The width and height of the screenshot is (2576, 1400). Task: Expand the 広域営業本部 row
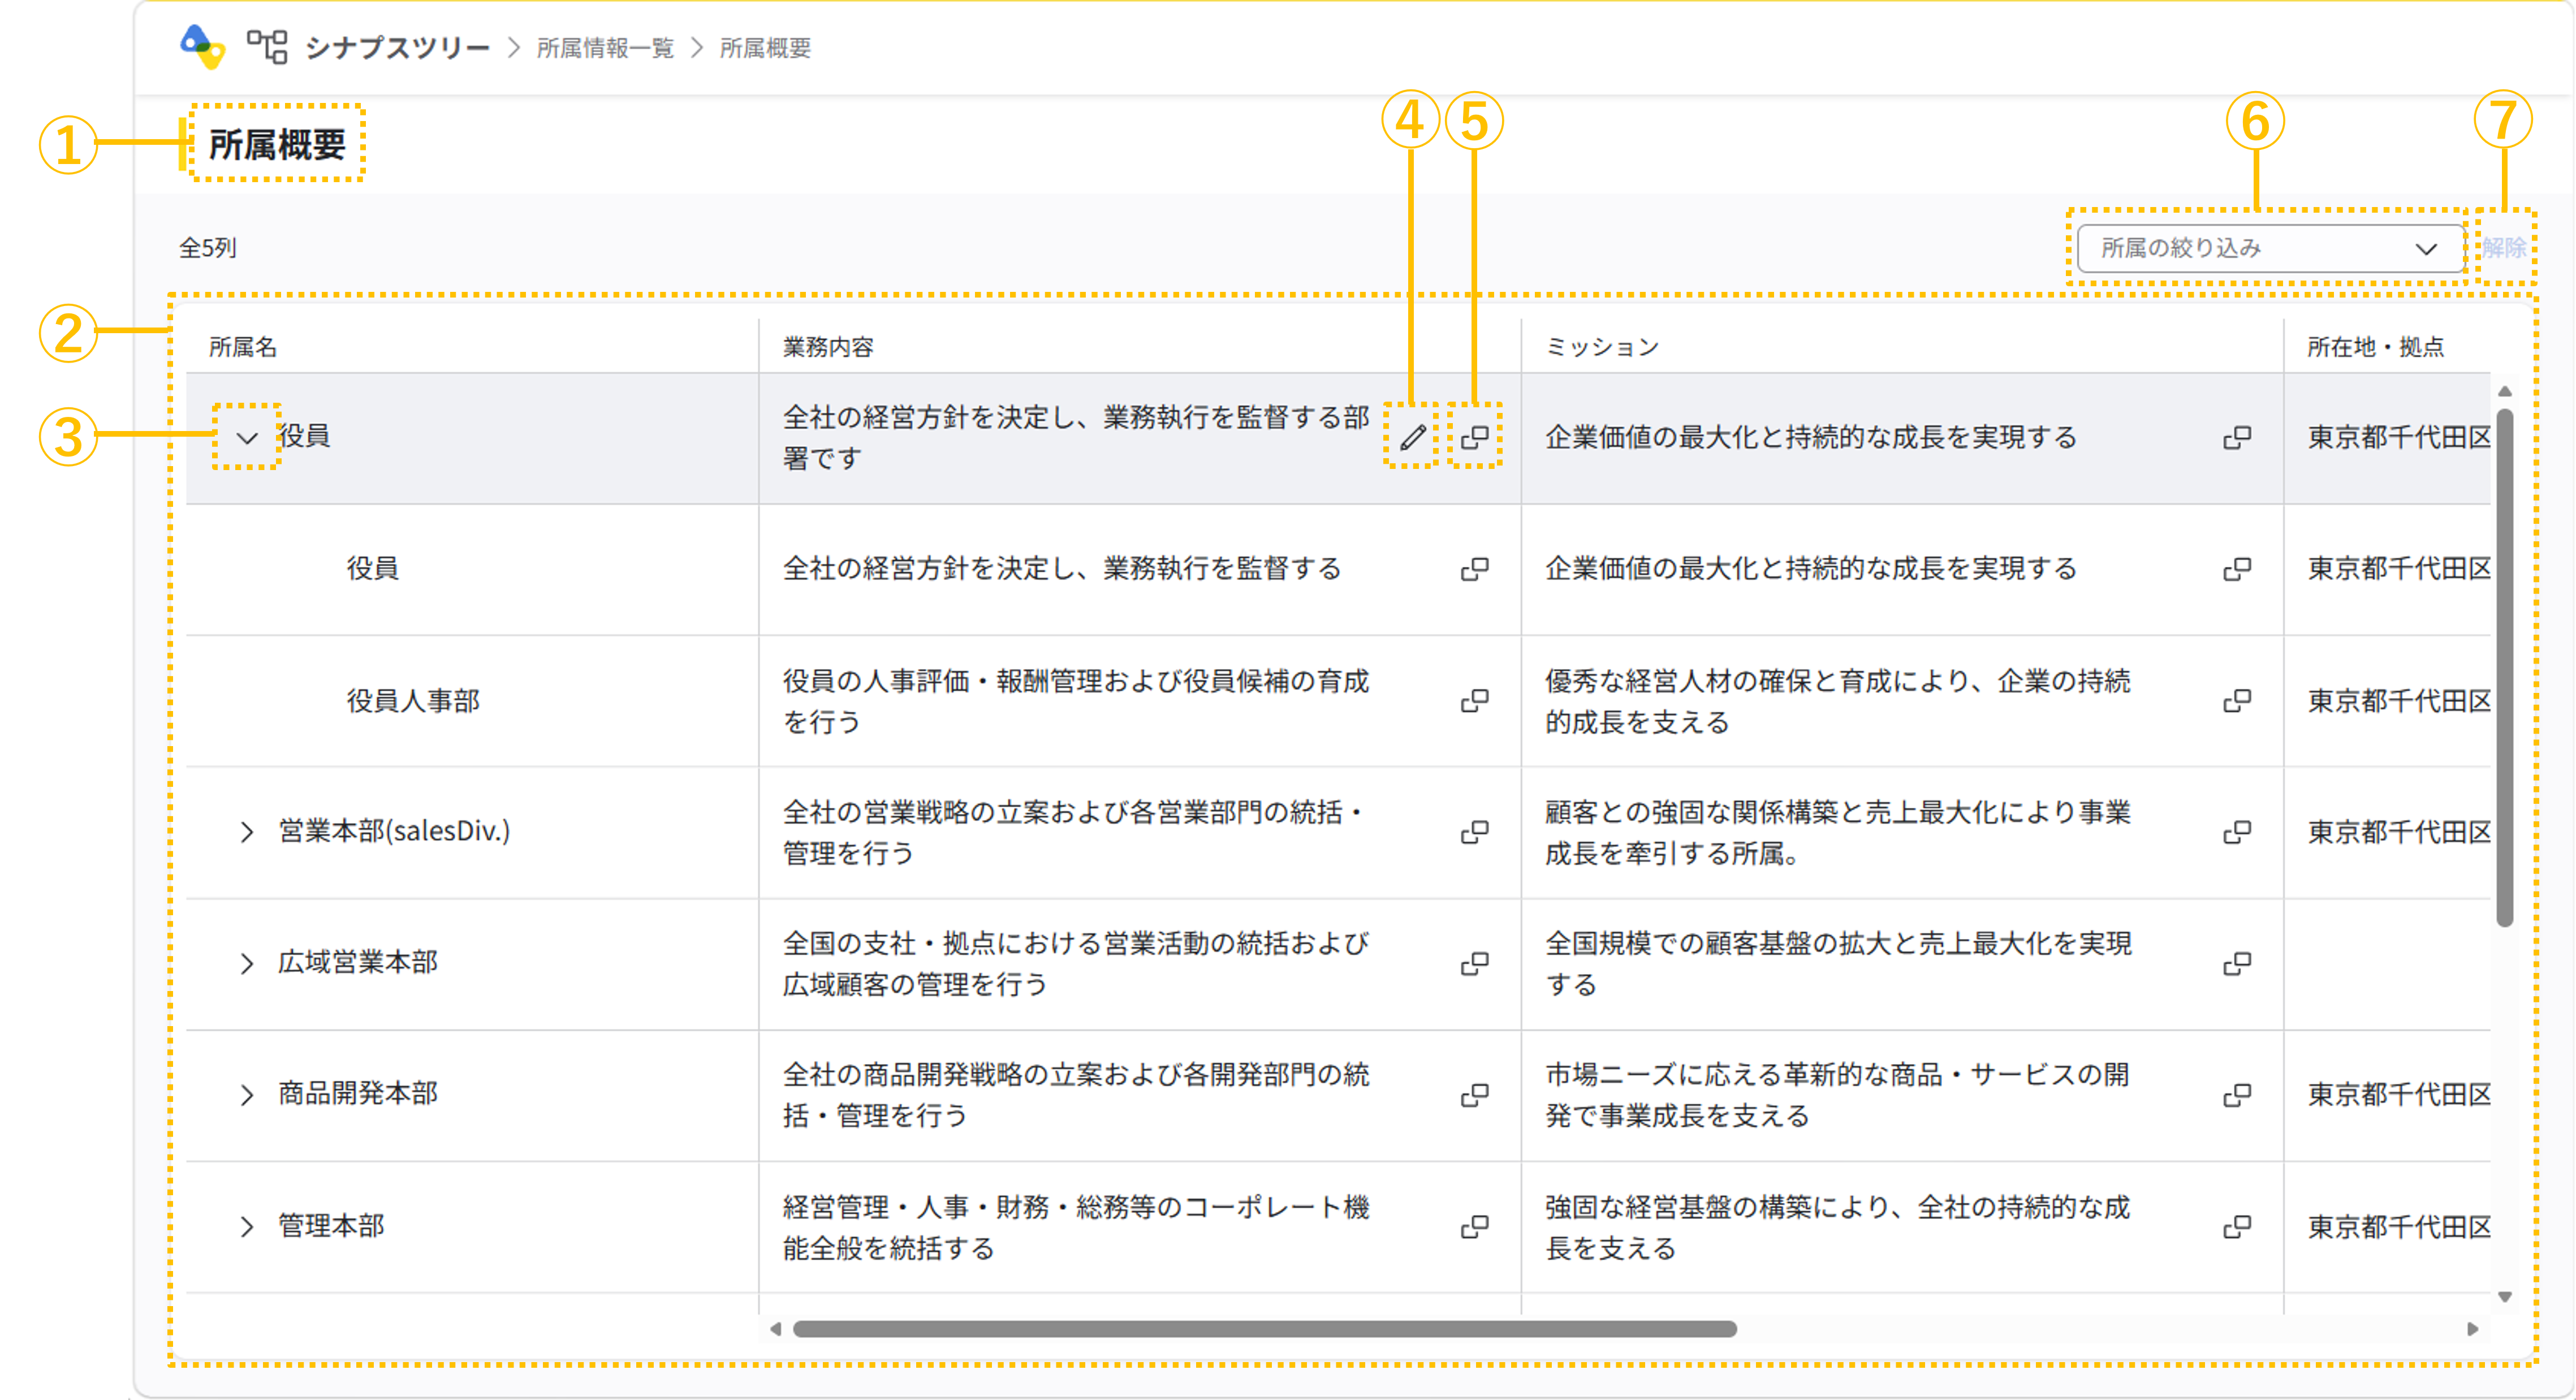coord(247,963)
